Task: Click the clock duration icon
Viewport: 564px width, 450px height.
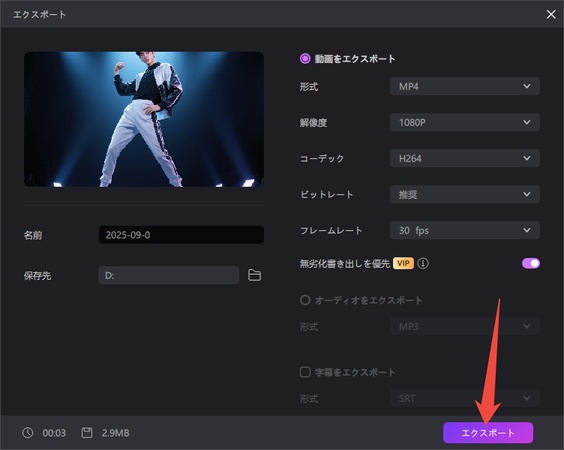Action: pos(28,433)
